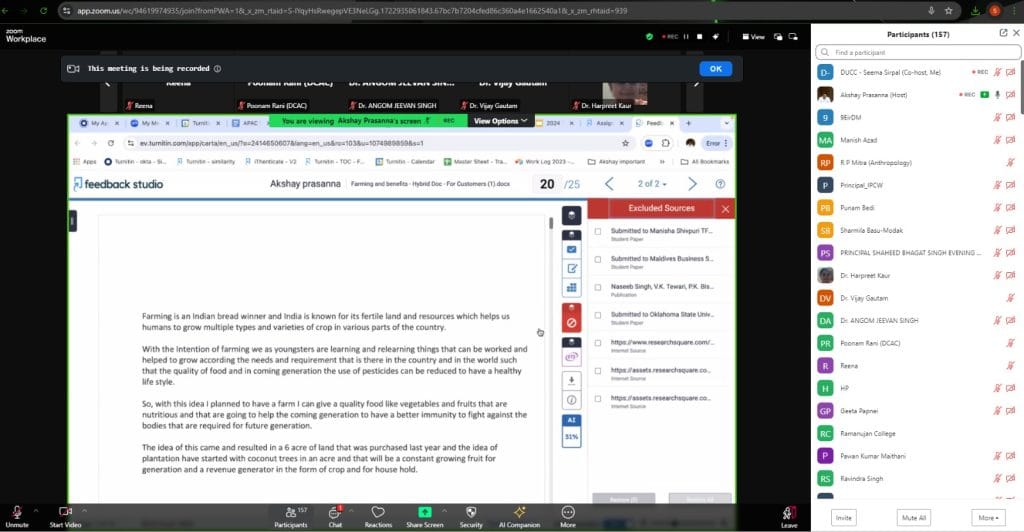Viewport: 1024px width, 532px height.
Task: Open Reactions in the meeting toolbar
Action: click(378, 513)
